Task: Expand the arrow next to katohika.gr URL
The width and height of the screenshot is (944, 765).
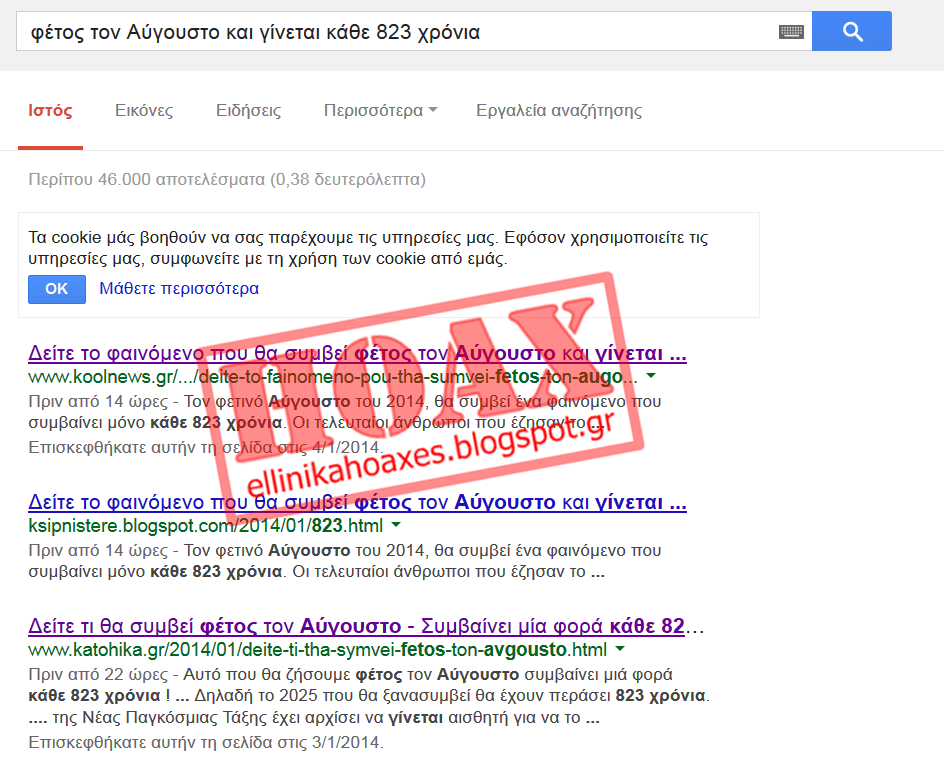Action: 620,649
